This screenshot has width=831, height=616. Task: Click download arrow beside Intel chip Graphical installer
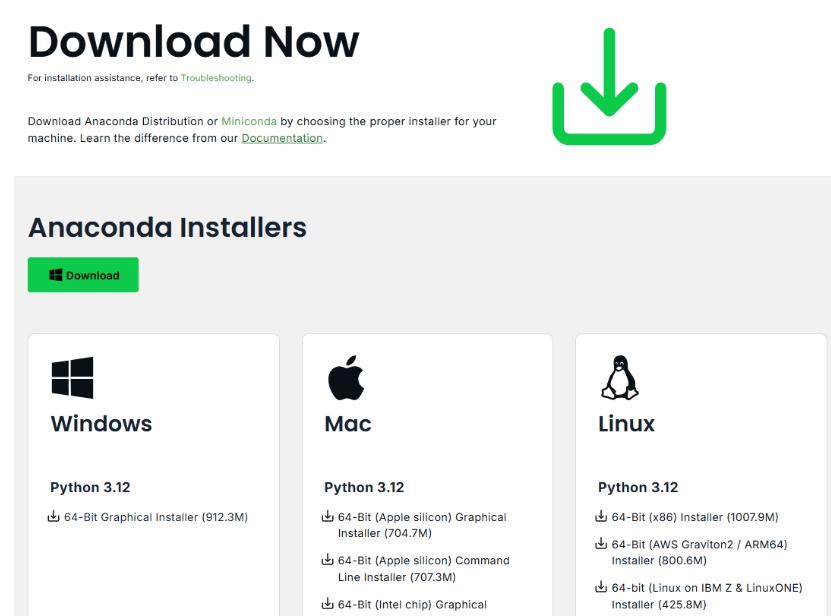328,603
